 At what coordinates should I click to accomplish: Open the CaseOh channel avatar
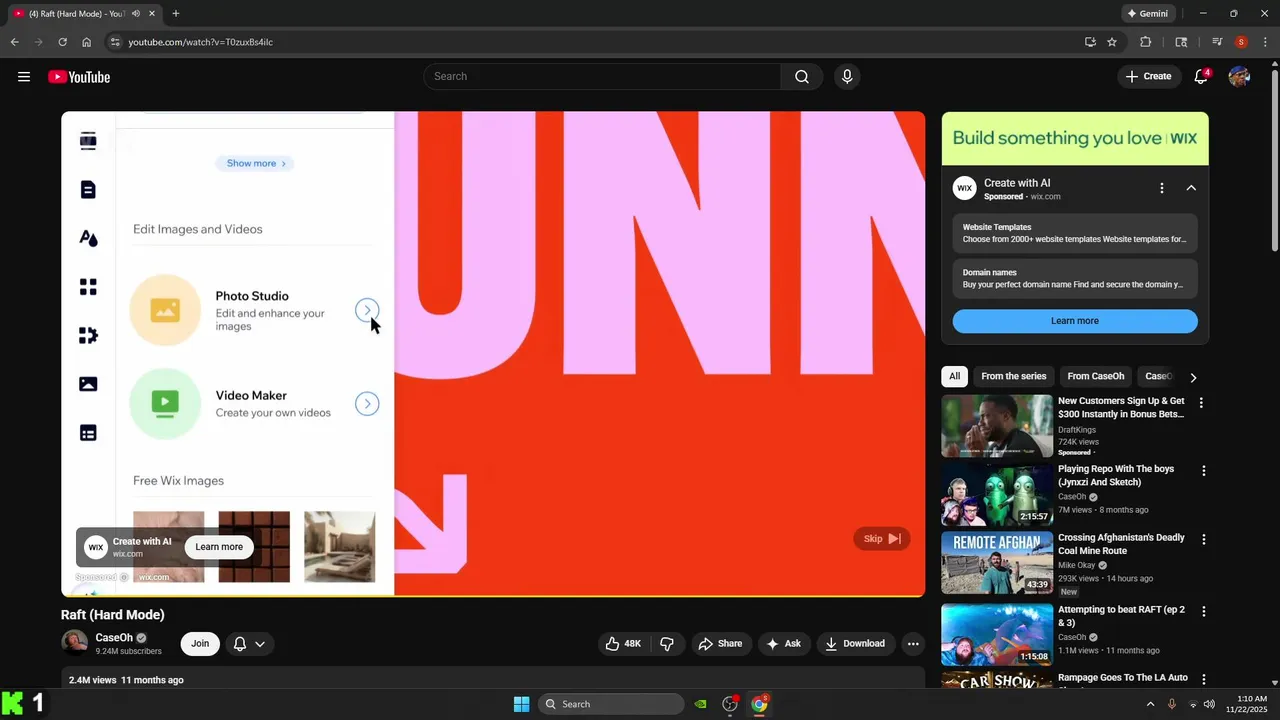74,643
